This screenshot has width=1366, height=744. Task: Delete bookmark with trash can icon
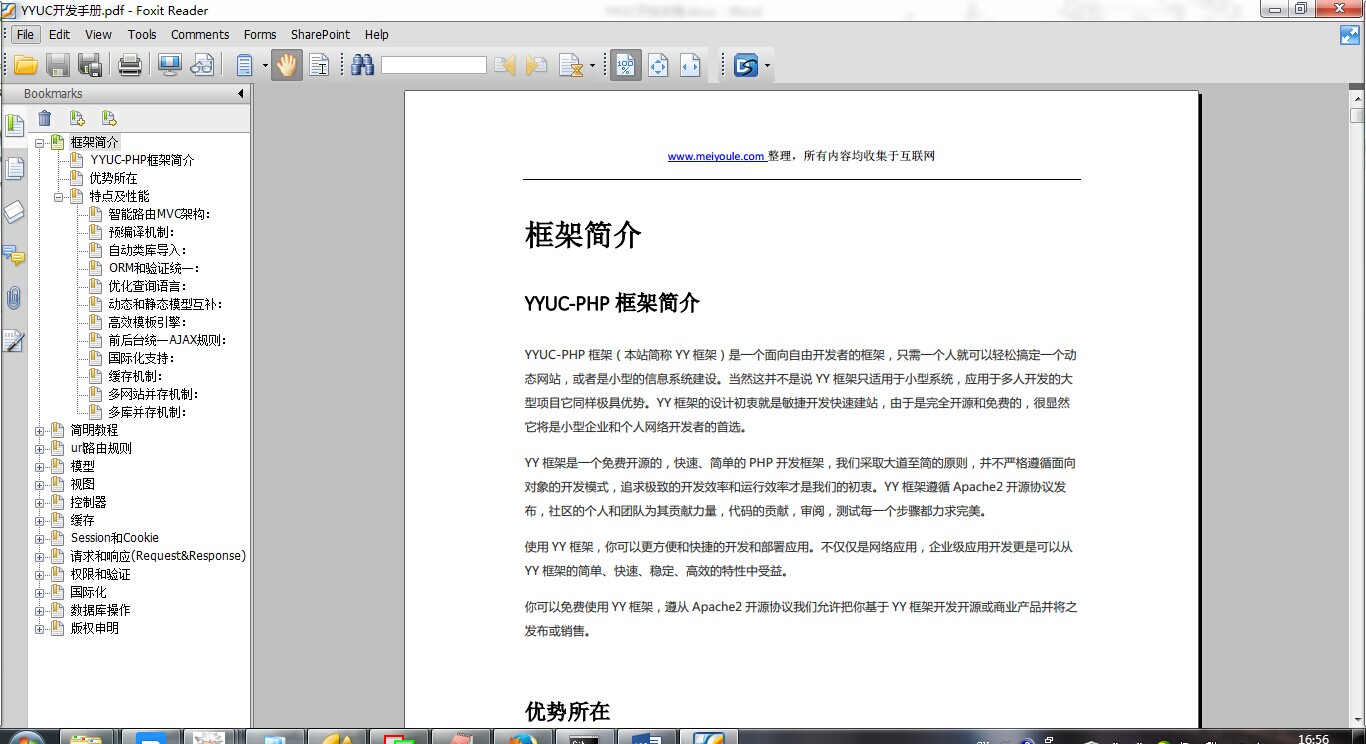tap(45, 118)
